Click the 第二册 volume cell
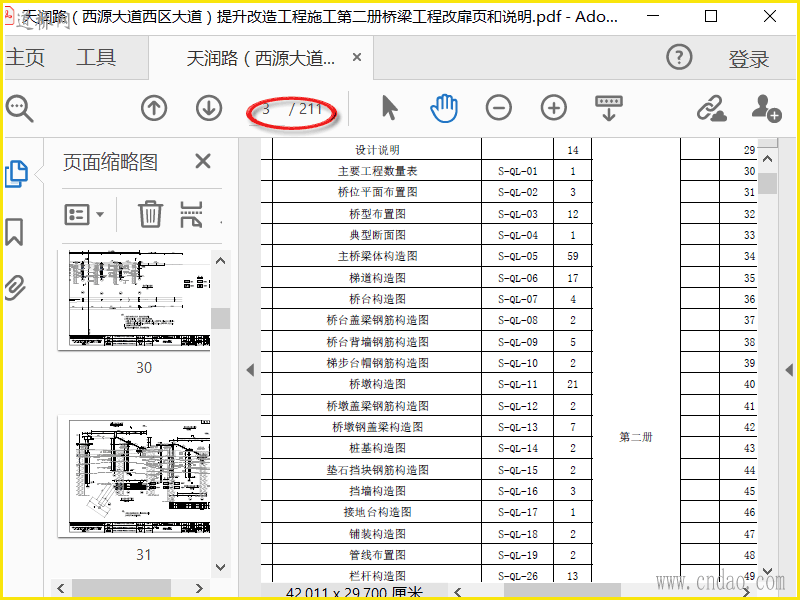 click(636, 437)
